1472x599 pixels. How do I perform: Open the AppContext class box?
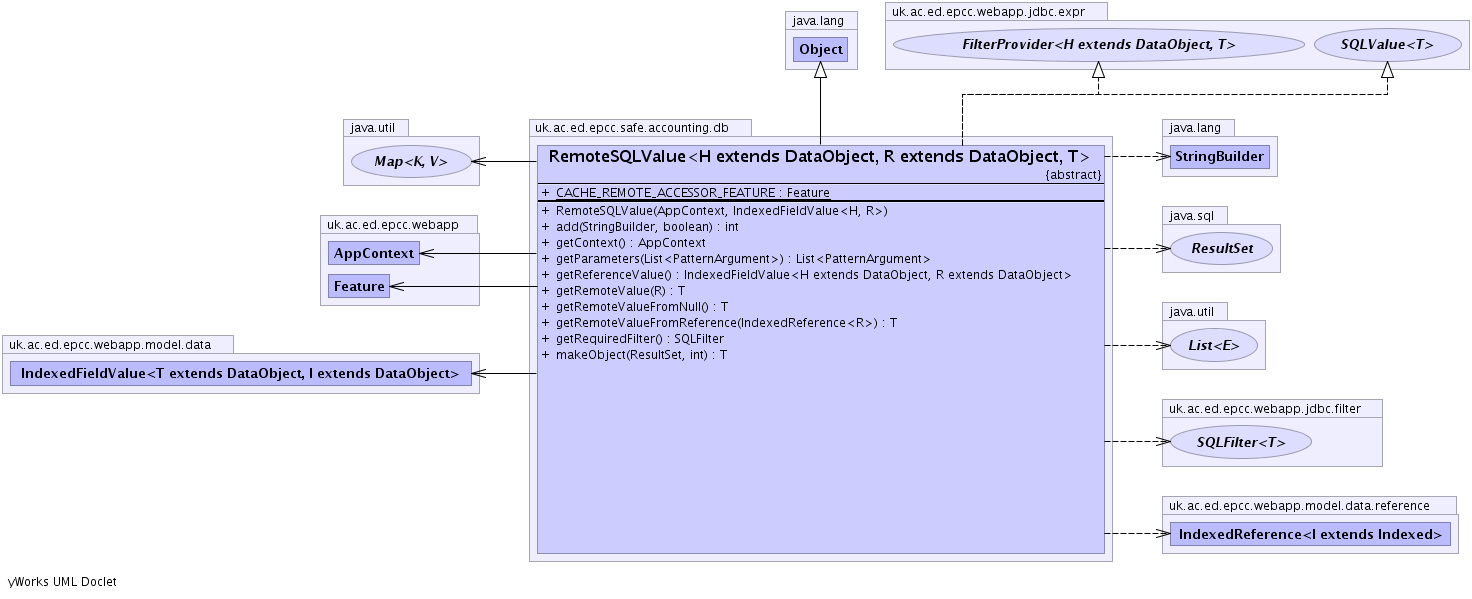pyautogui.click(x=373, y=254)
